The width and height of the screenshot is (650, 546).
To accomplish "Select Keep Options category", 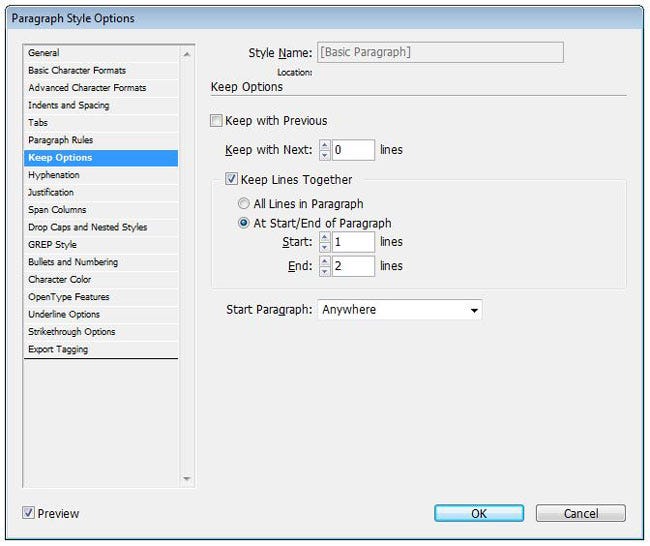I will (101, 158).
